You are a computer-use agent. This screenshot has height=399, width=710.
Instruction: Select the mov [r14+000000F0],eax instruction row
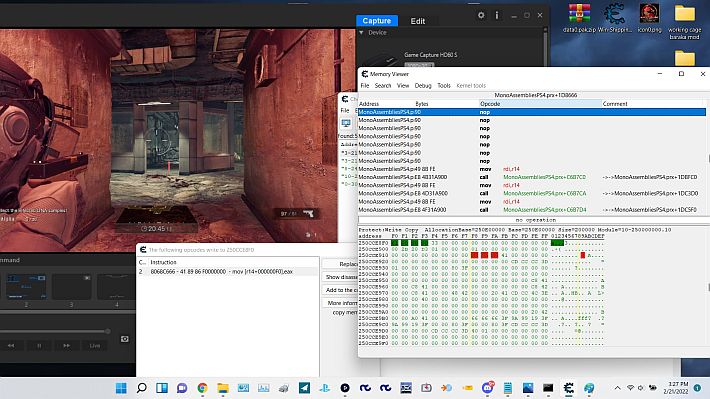pyautogui.click(x=228, y=271)
